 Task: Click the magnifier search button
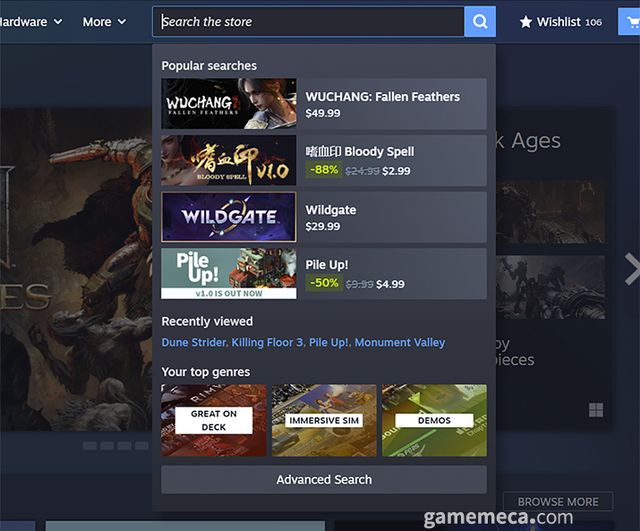pyautogui.click(x=480, y=21)
